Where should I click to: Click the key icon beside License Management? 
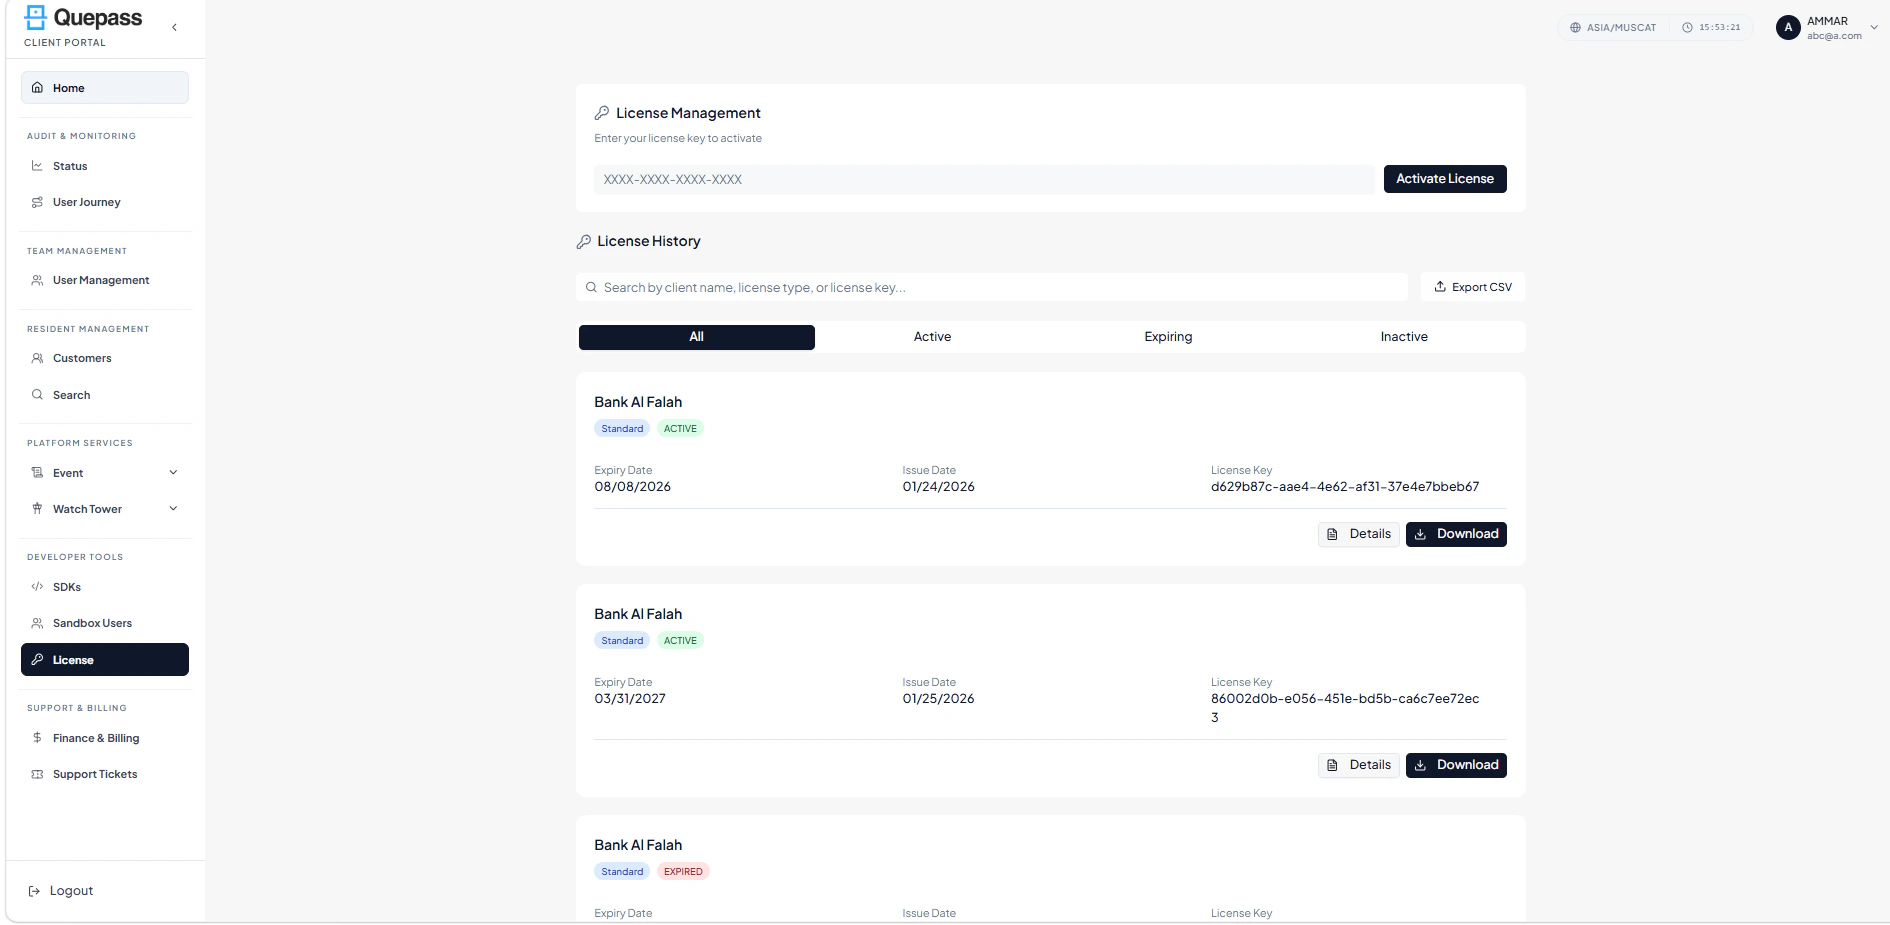tap(602, 113)
